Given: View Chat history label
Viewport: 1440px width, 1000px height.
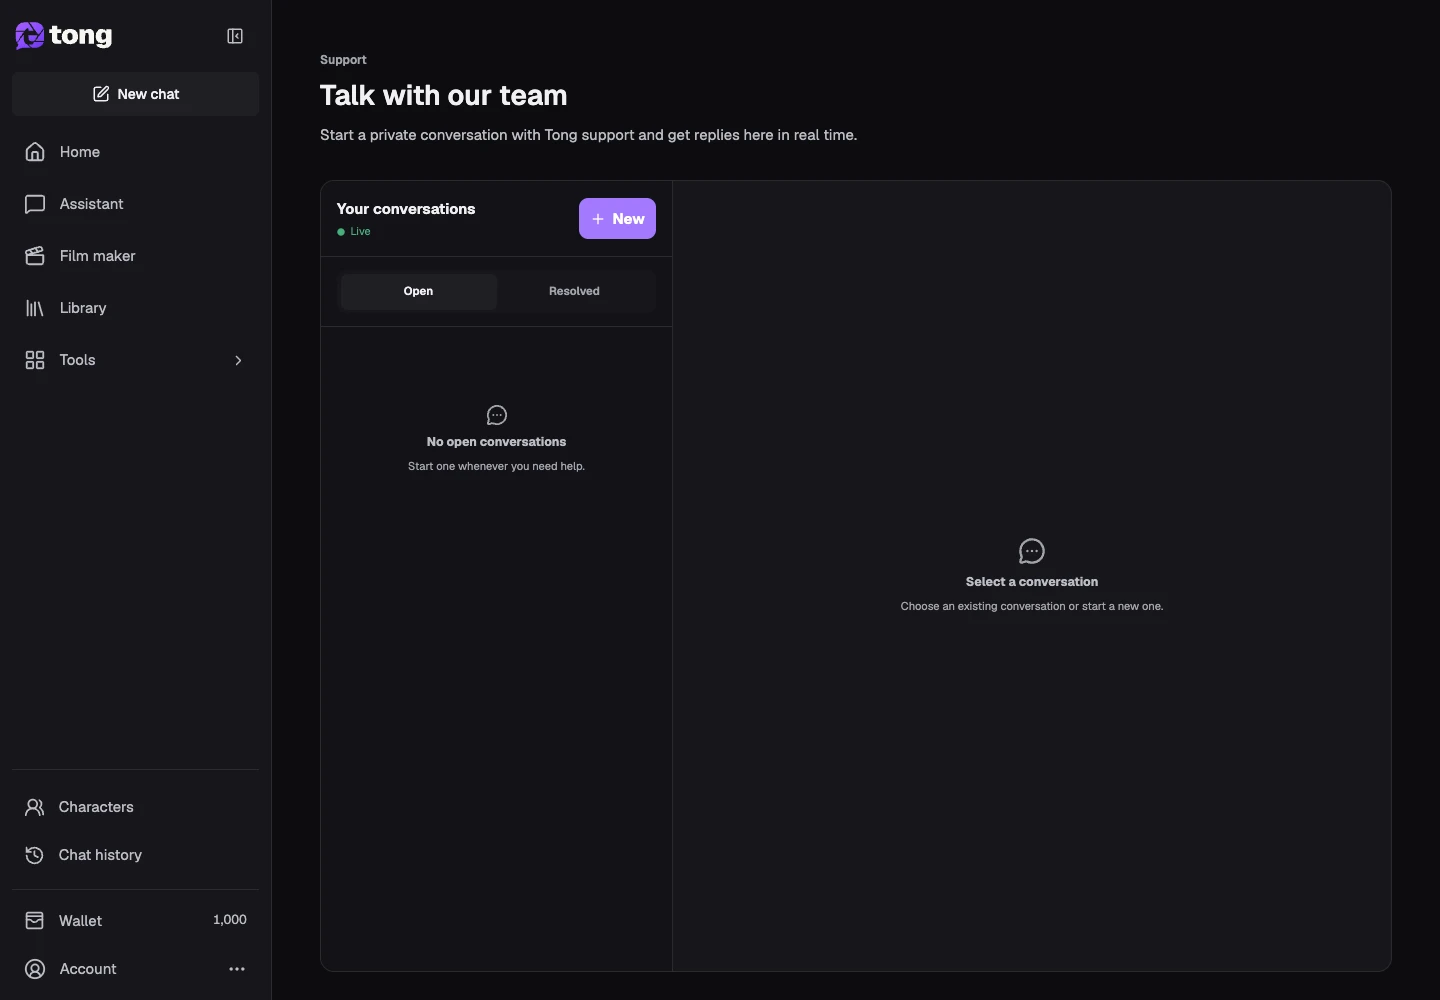Looking at the screenshot, I should coord(100,855).
